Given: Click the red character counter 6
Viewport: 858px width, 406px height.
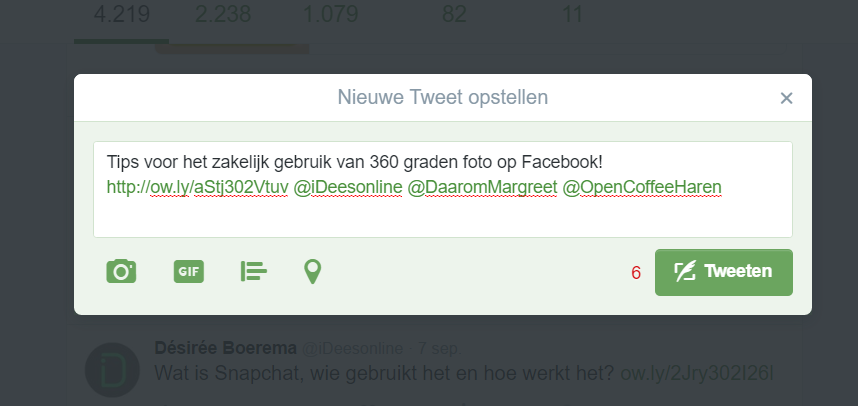Looking at the screenshot, I should [636, 272].
